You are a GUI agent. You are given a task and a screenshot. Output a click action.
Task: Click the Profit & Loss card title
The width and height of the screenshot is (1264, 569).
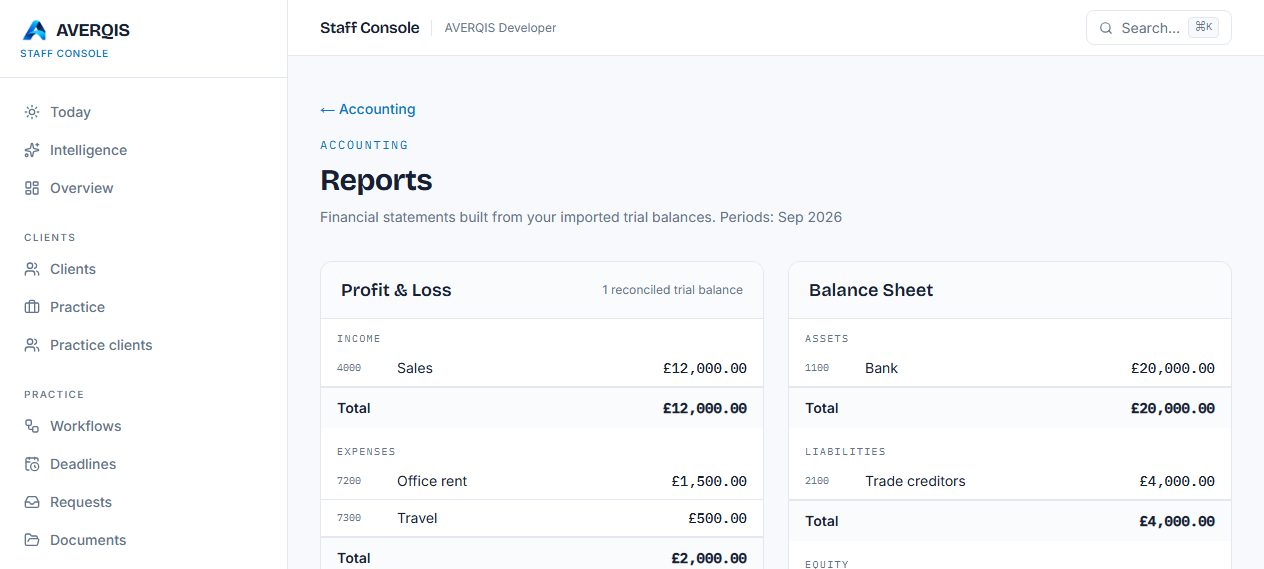(396, 290)
